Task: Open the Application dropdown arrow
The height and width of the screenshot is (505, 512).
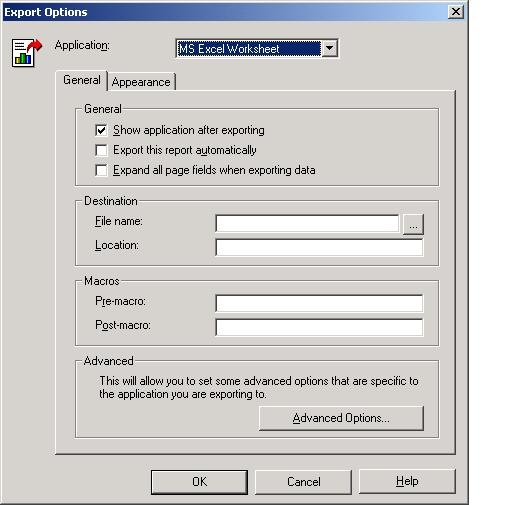Action: point(329,48)
